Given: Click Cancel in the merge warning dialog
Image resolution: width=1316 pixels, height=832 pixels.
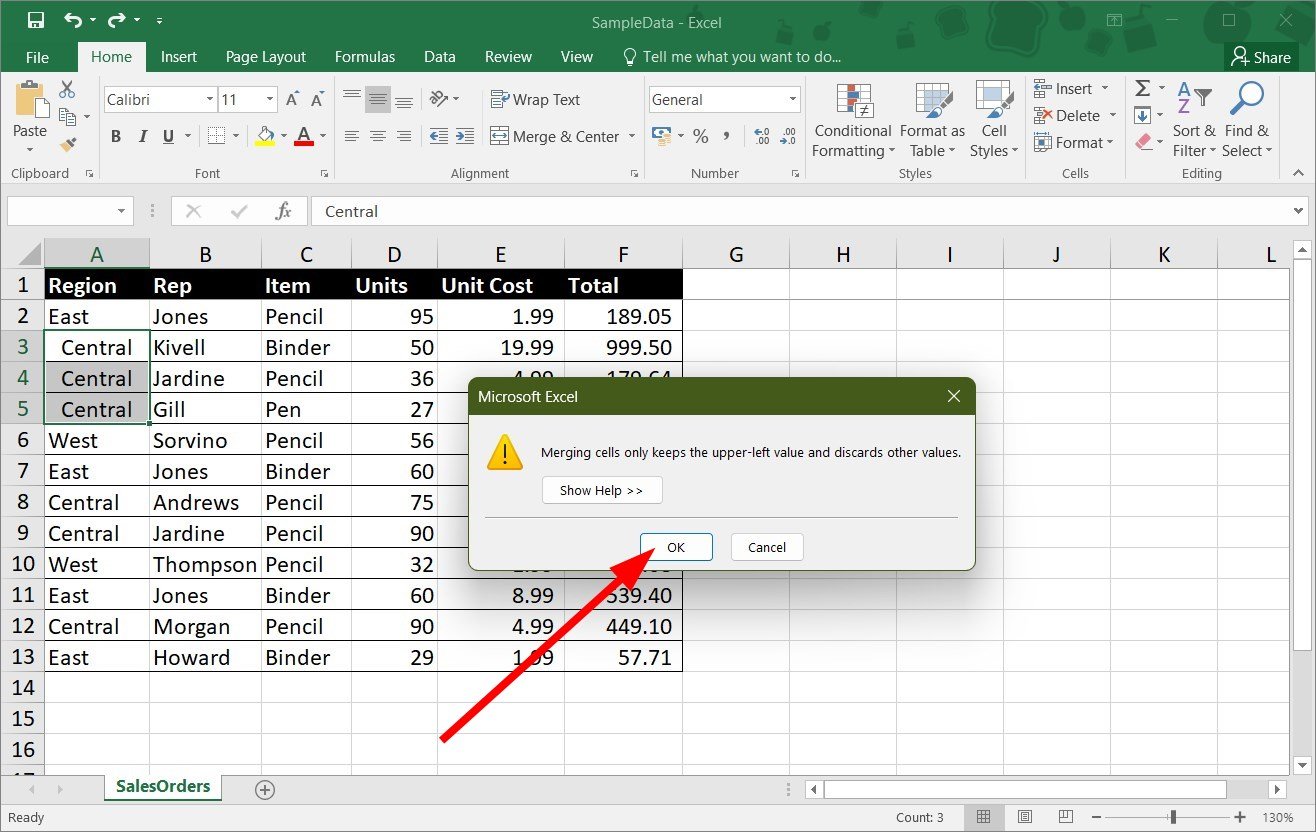Looking at the screenshot, I should (x=767, y=547).
